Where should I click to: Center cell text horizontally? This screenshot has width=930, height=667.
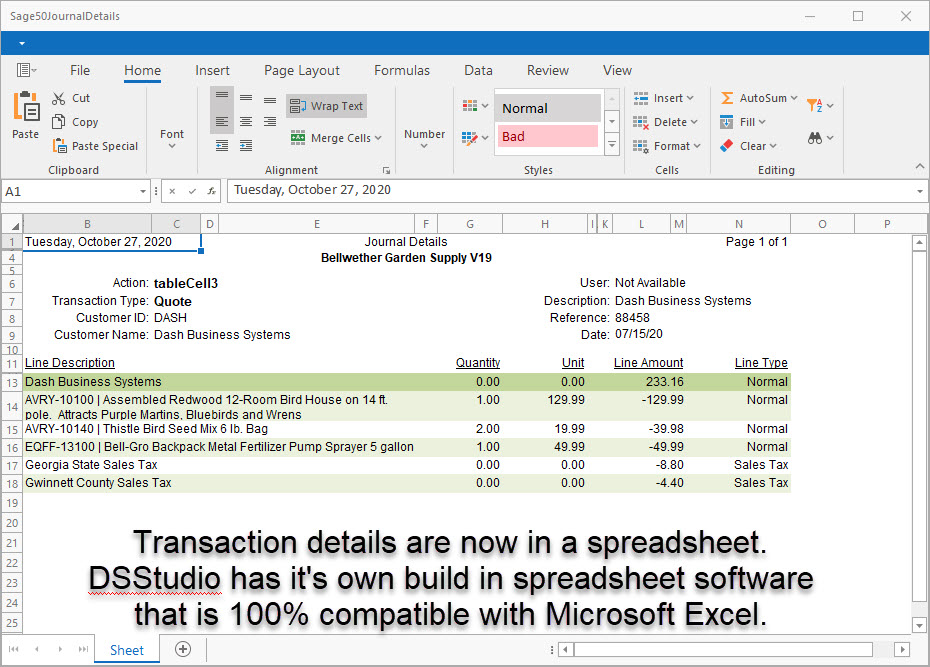pyautogui.click(x=246, y=122)
